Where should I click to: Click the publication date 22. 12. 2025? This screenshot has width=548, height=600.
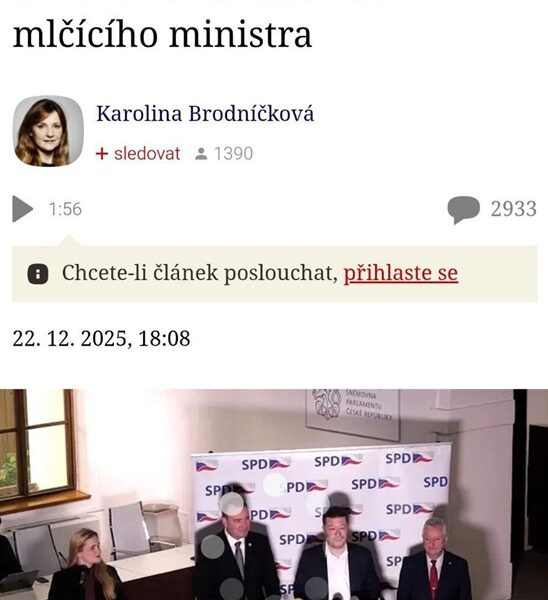click(x=70, y=339)
